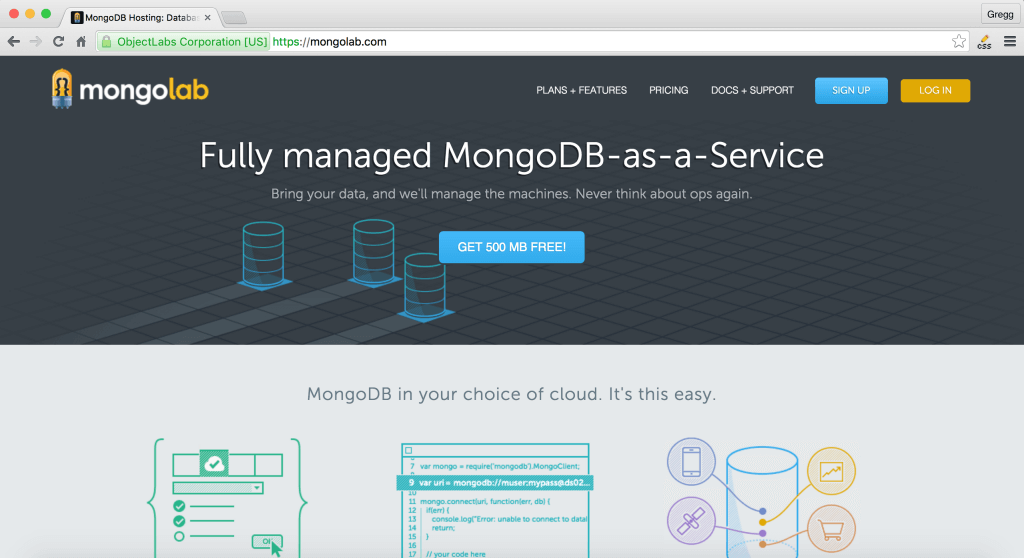Click the Fully managed MongoDB-as-a-Service headline
This screenshot has width=1024, height=558.
point(511,156)
